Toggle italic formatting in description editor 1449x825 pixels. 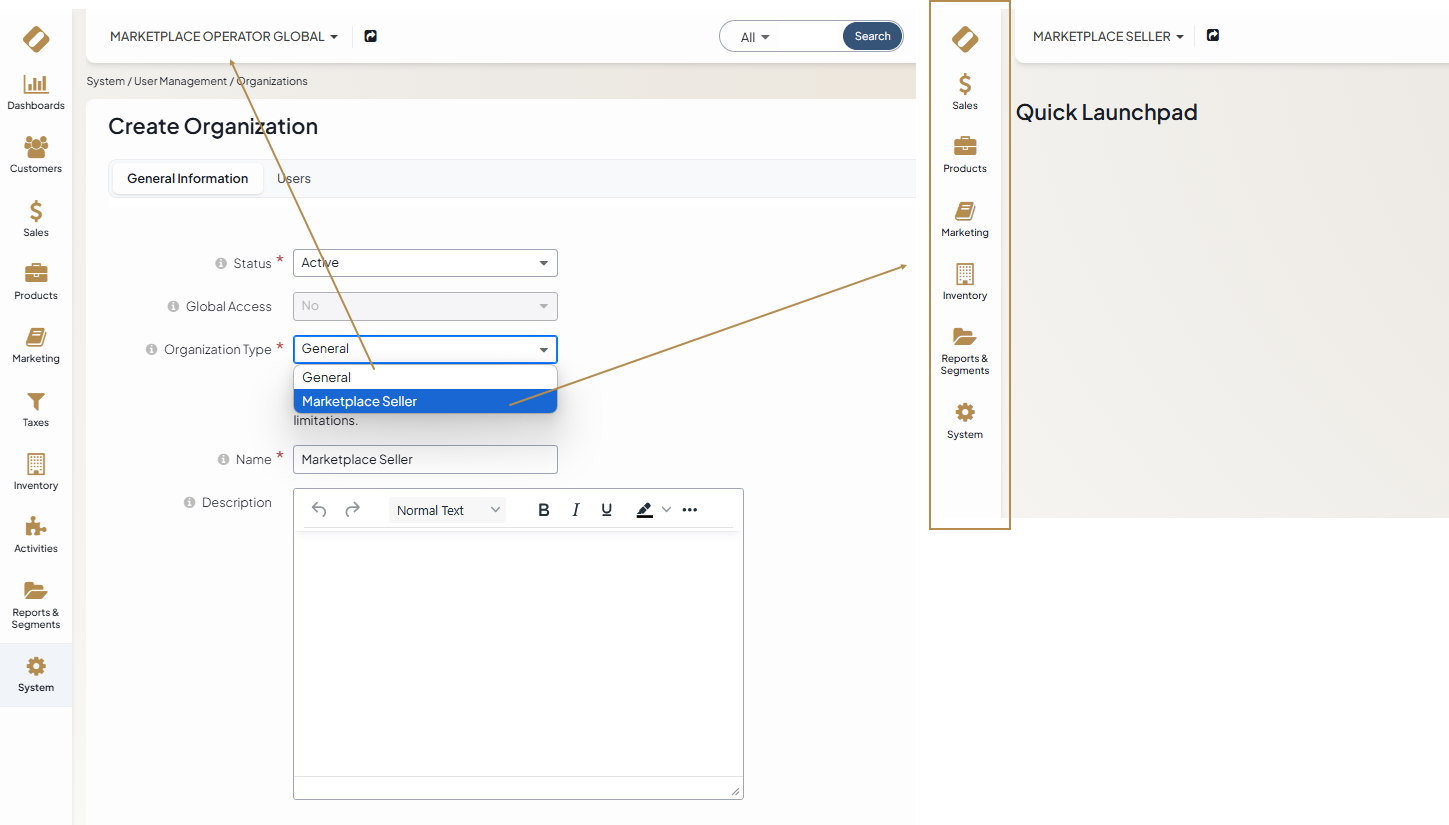point(575,510)
